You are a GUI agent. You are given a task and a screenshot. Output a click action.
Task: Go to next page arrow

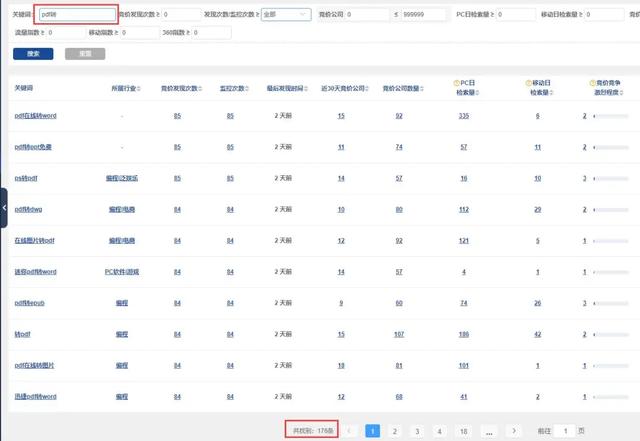click(x=514, y=430)
